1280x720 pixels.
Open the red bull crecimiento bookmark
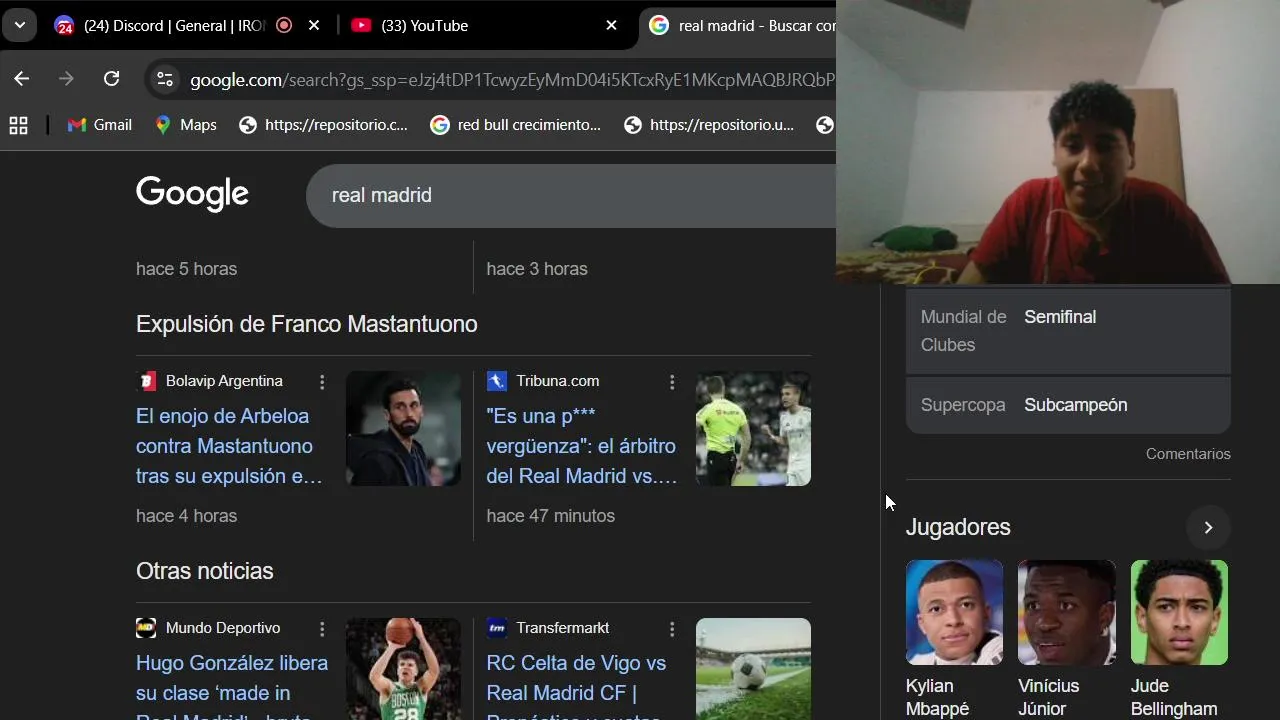coord(516,125)
